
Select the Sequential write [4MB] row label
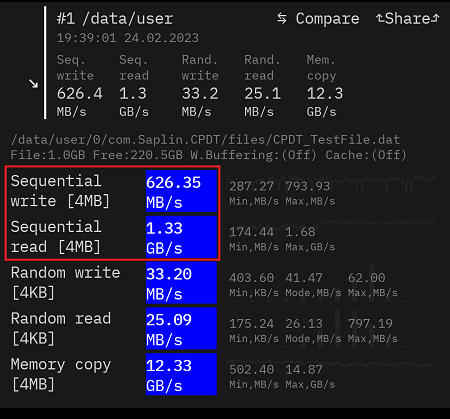(60, 191)
